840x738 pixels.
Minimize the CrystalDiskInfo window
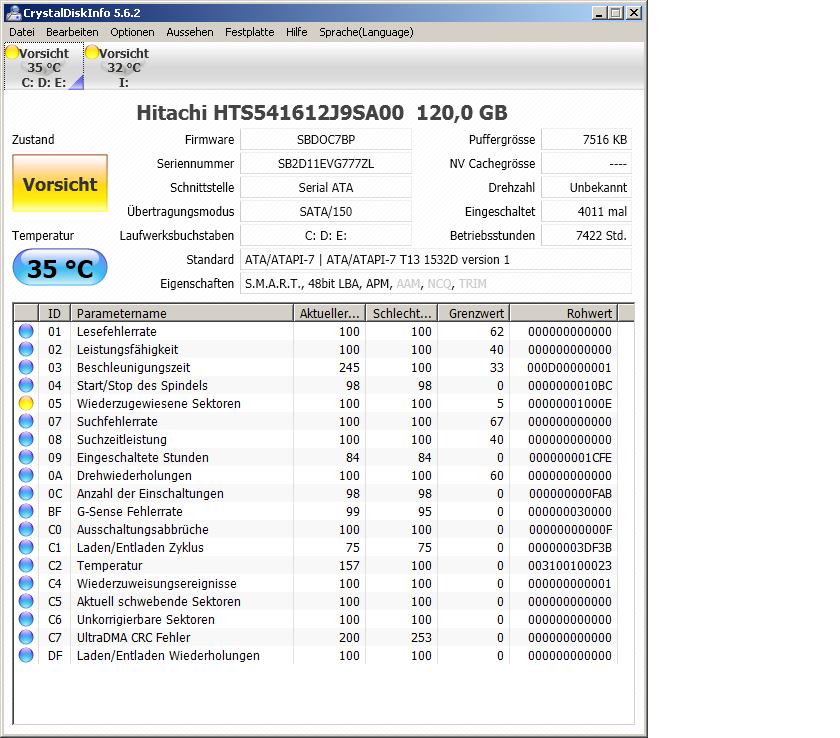pyautogui.click(x=599, y=13)
